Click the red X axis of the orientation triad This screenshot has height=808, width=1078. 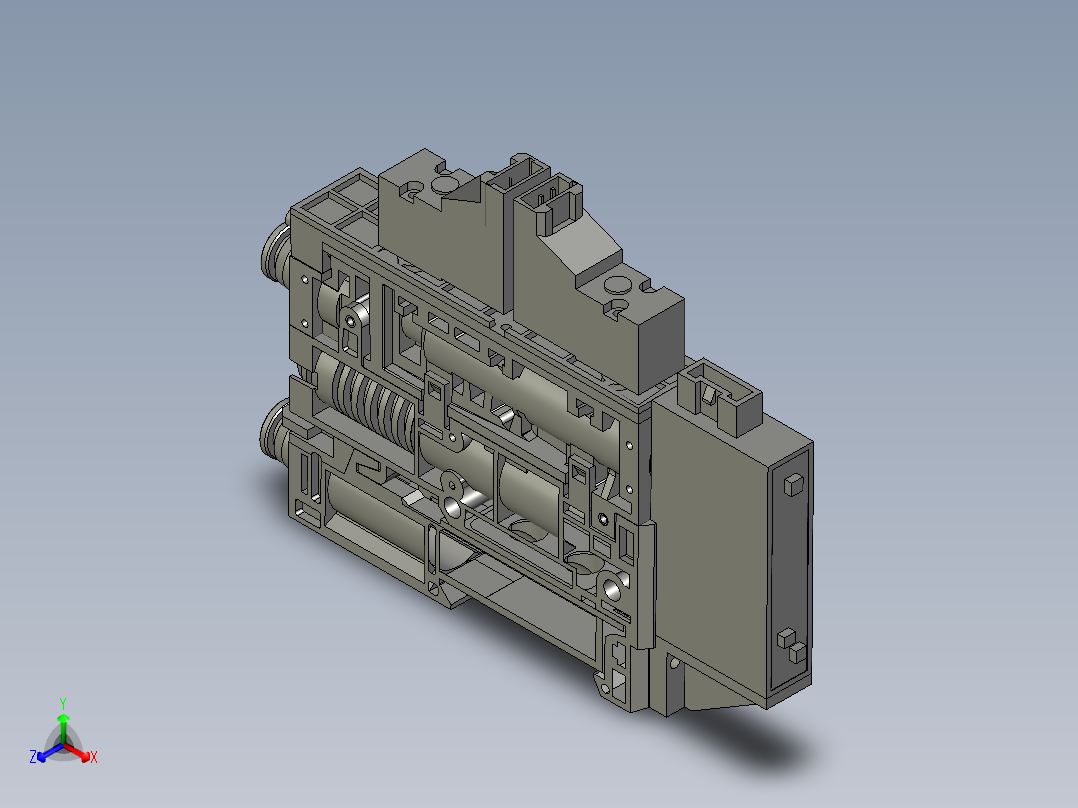(x=77, y=751)
